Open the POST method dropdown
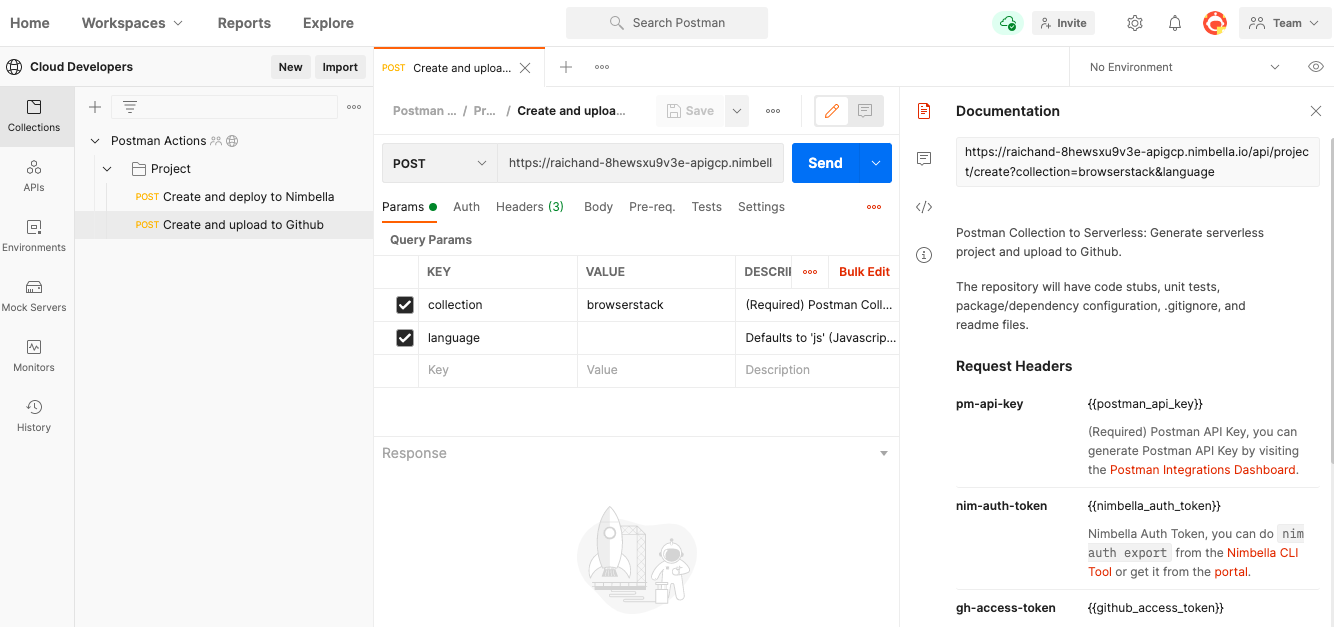The image size is (1334, 627). (x=439, y=163)
